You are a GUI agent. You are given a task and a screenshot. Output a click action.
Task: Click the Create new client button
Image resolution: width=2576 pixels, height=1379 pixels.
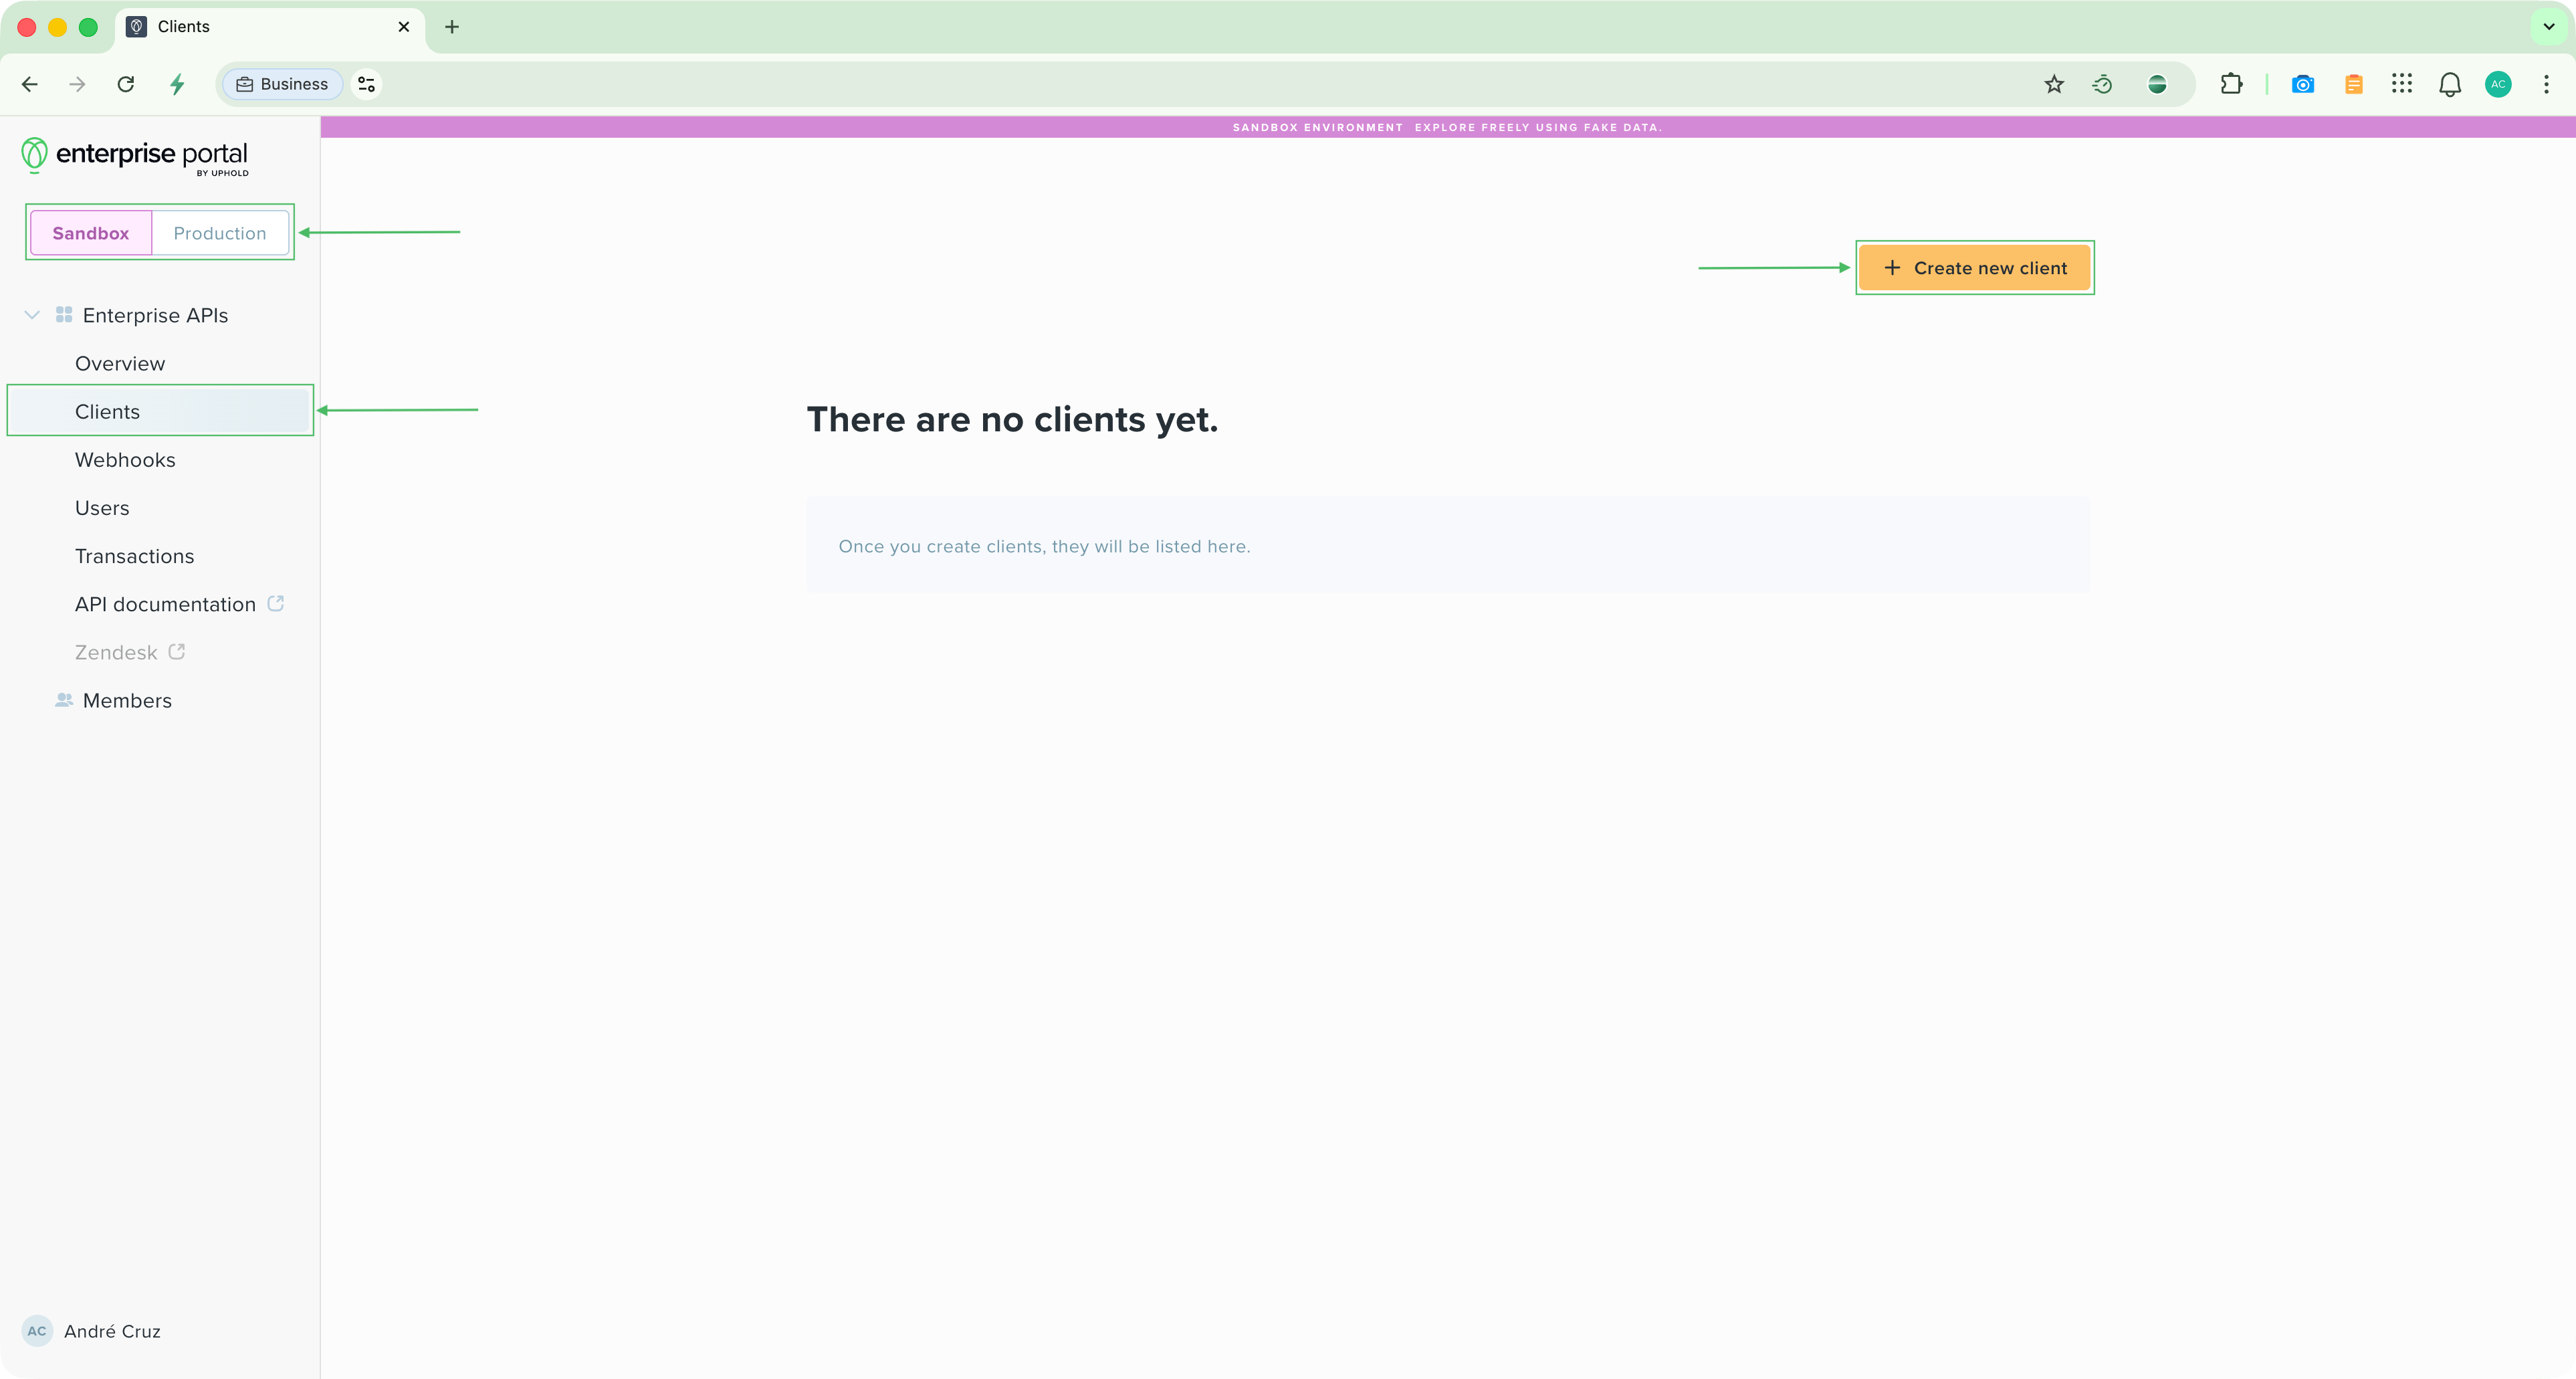coord(1974,268)
